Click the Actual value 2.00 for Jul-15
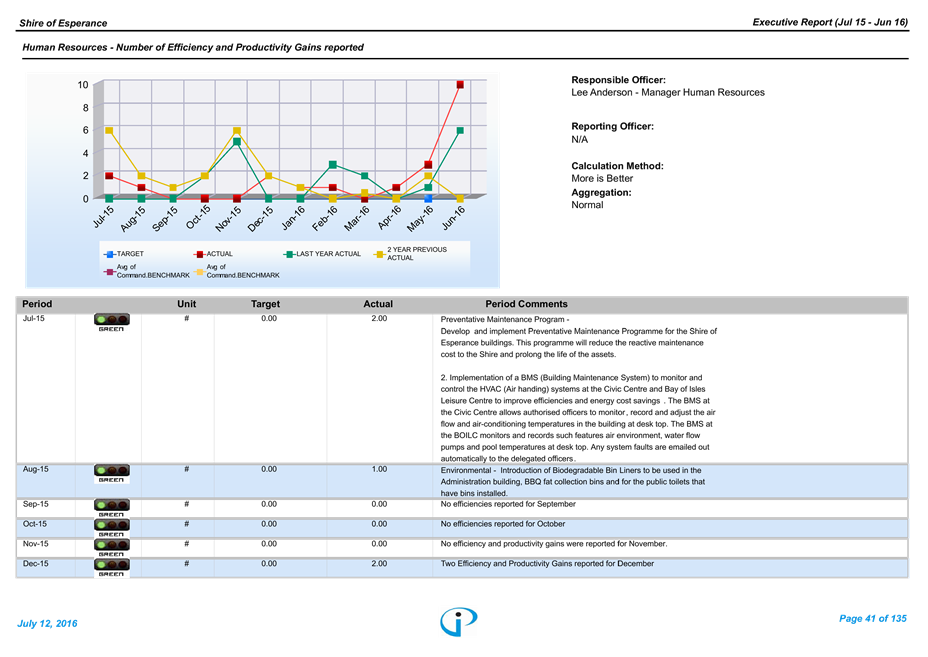Screen dimensions: 928x657 click(x=379, y=318)
